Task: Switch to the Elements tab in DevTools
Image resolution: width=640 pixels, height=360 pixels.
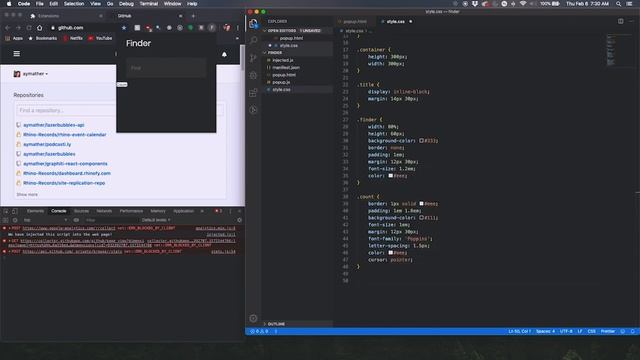Action: (x=35, y=211)
